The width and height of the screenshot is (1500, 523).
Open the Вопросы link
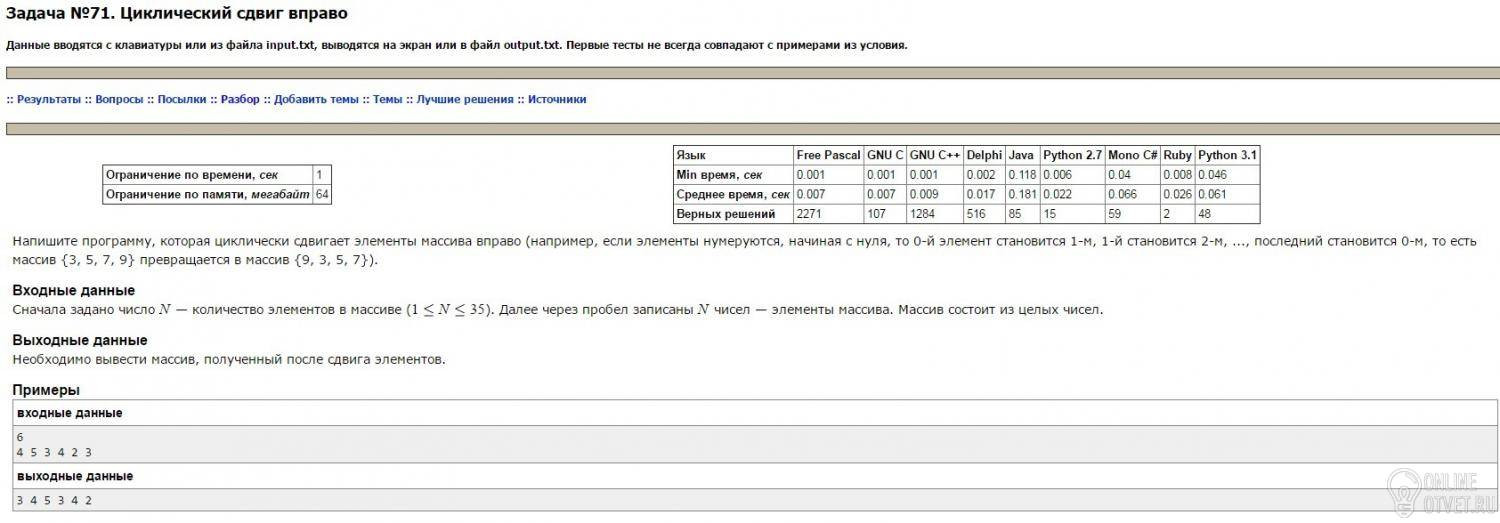[x=119, y=100]
